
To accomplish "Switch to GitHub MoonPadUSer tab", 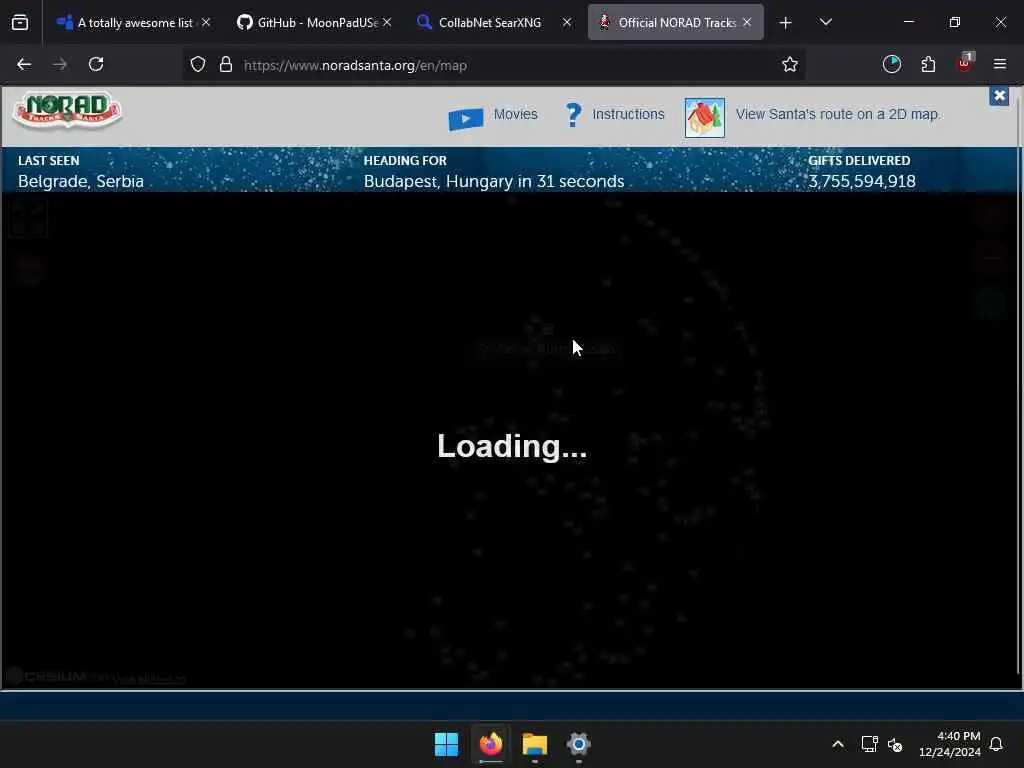I will (315, 22).
